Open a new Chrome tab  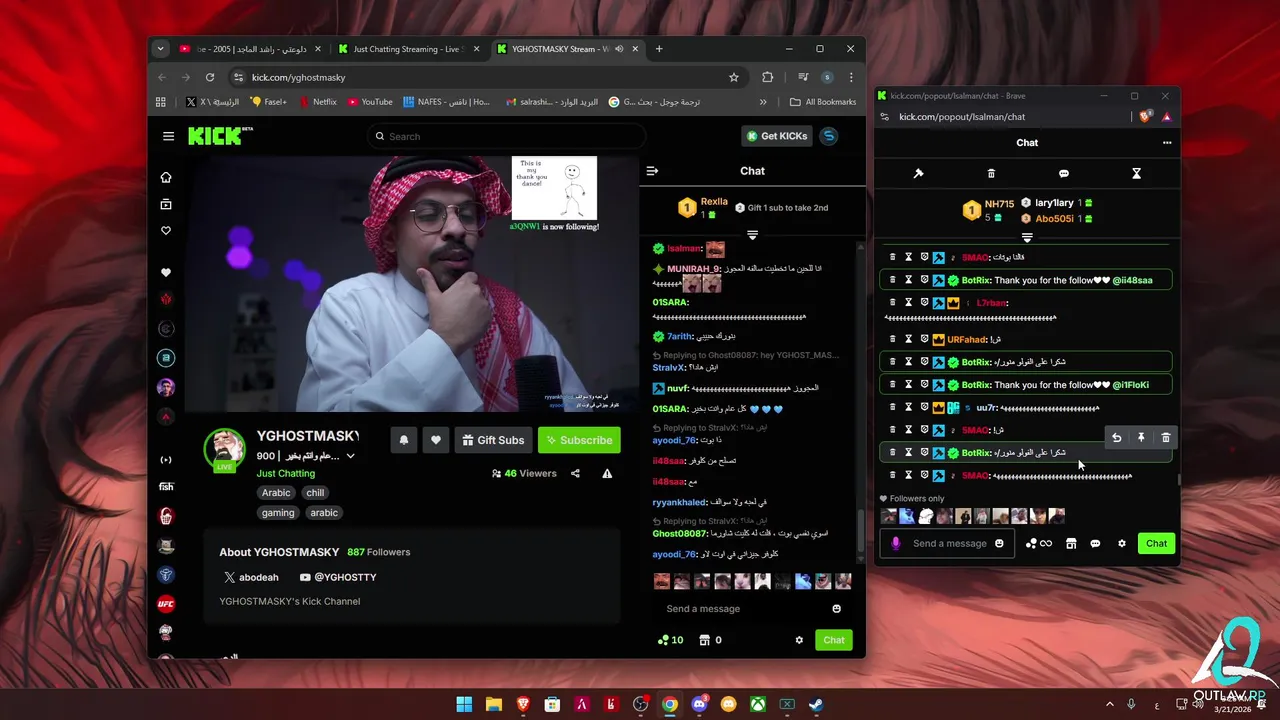(x=659, y=48)
